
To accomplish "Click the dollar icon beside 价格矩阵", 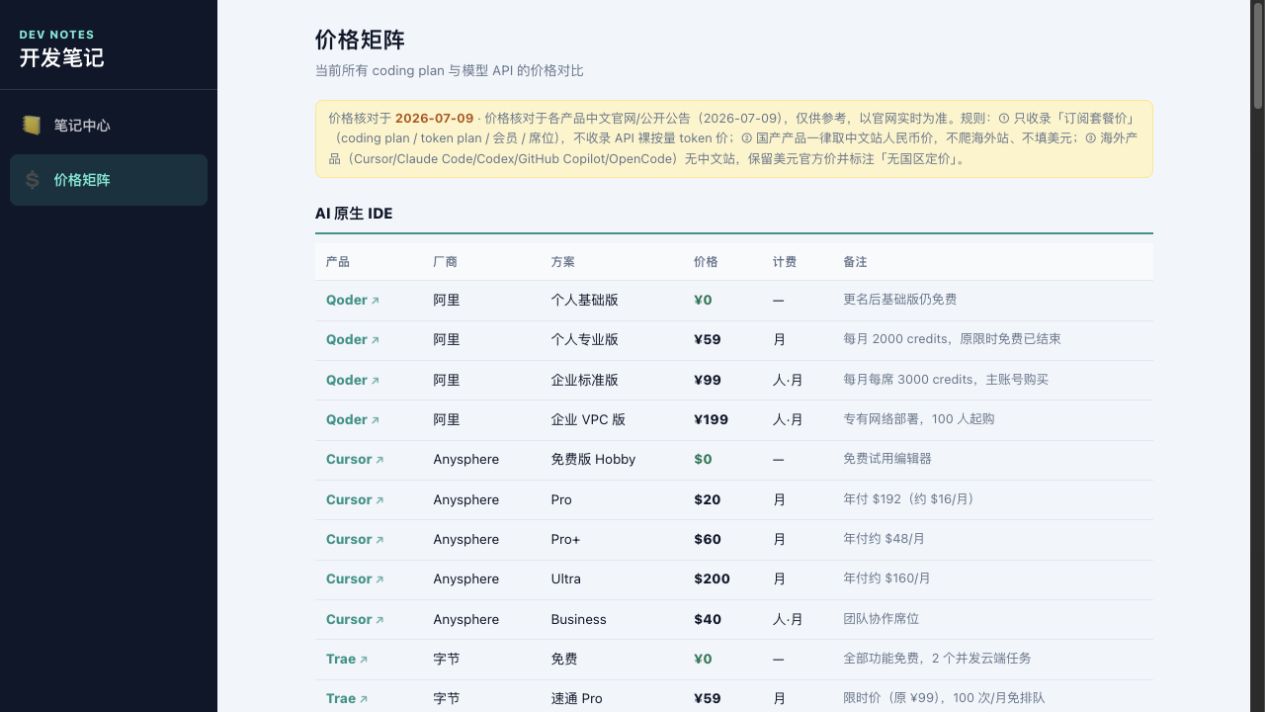I will (x=32, y=180).
